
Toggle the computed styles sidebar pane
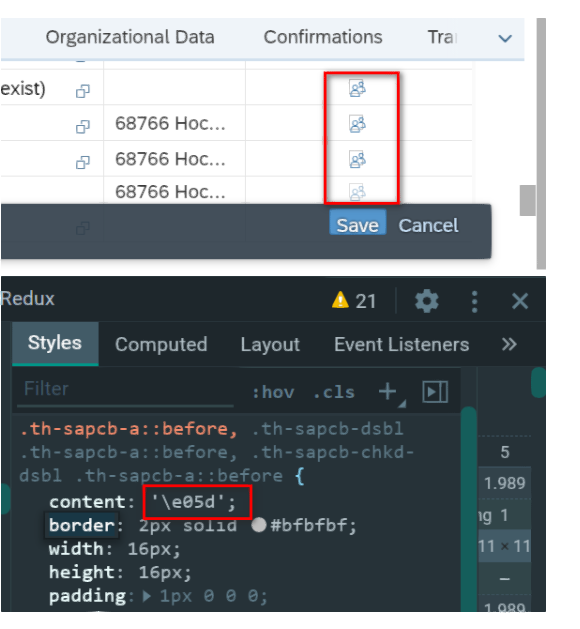(x=435, y=392)
